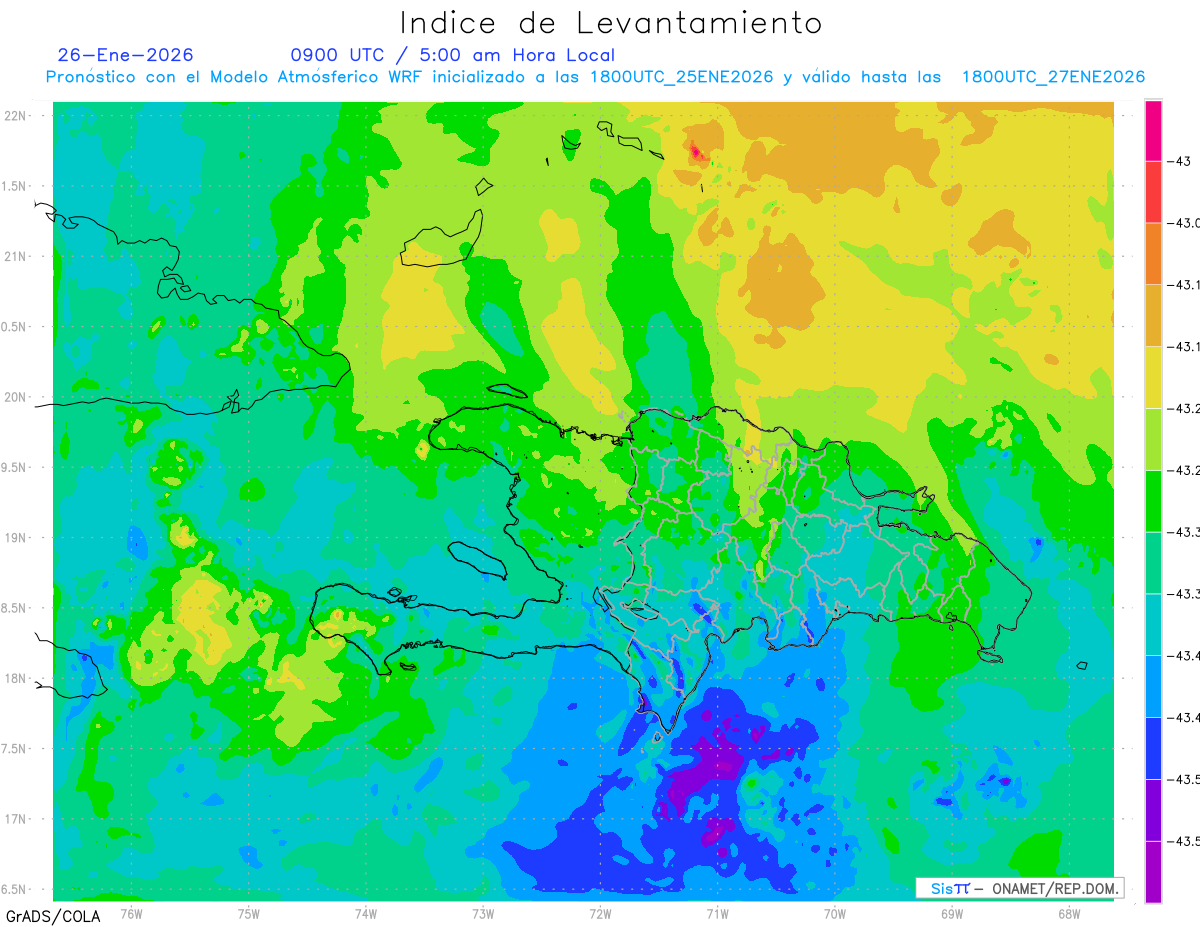
Task: Pick the pure green colorbar swatch
Action: coord(1153,501)
